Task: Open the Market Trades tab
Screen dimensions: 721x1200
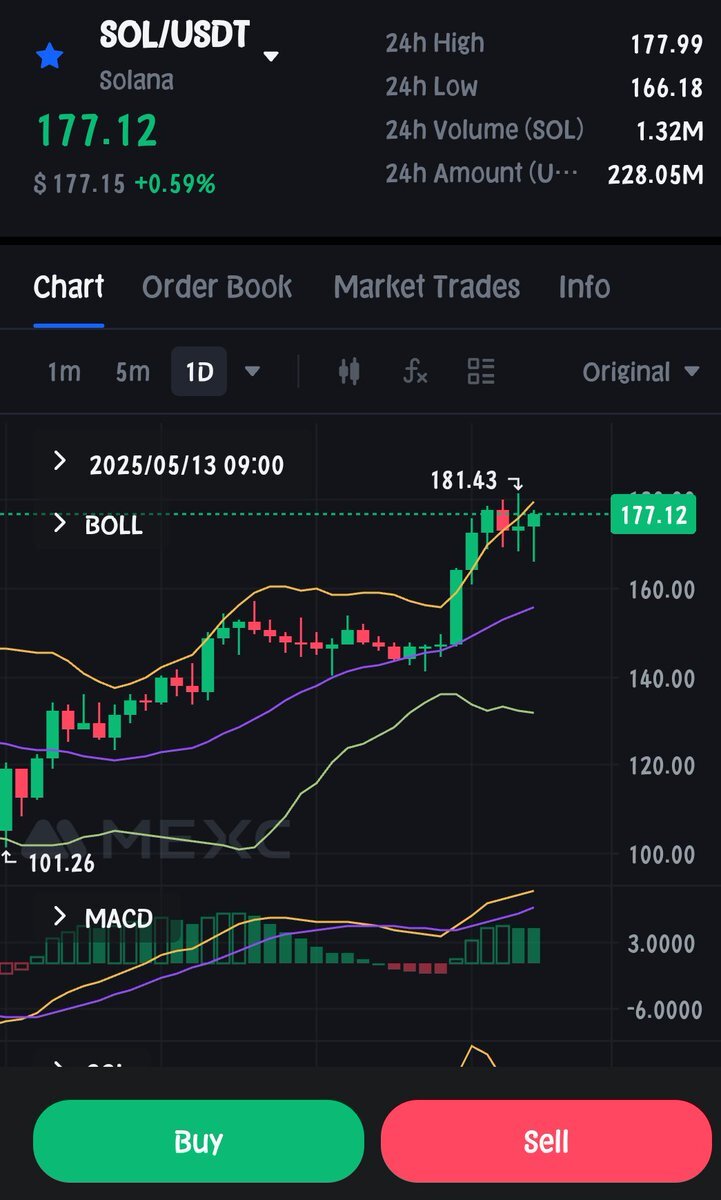Action: pos(427,287)
